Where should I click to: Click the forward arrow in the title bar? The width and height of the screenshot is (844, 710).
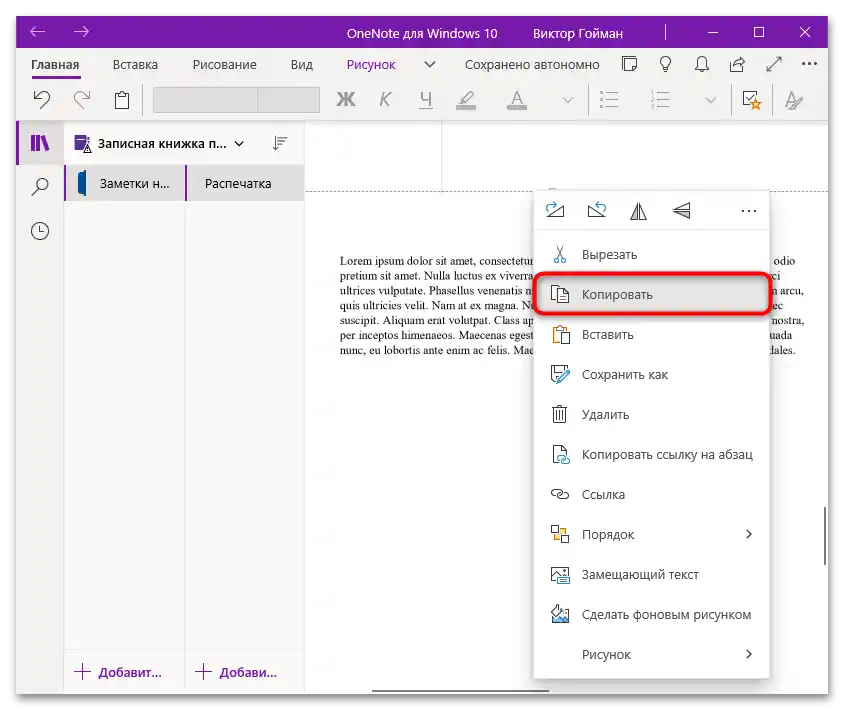[81, 32]
